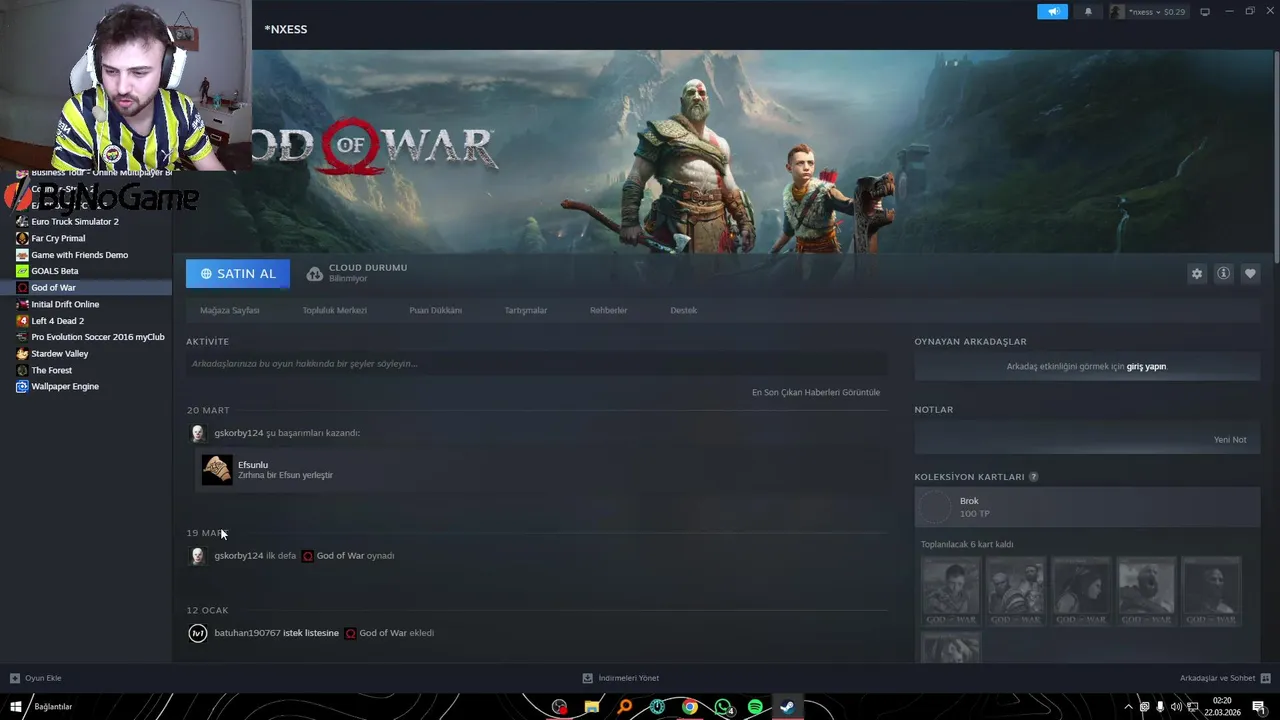Viewport: 1280px width, 720px height.
Task: Open the Topluluk Merkezi tab
Action: pyautogui.click(x=335, y=310)
